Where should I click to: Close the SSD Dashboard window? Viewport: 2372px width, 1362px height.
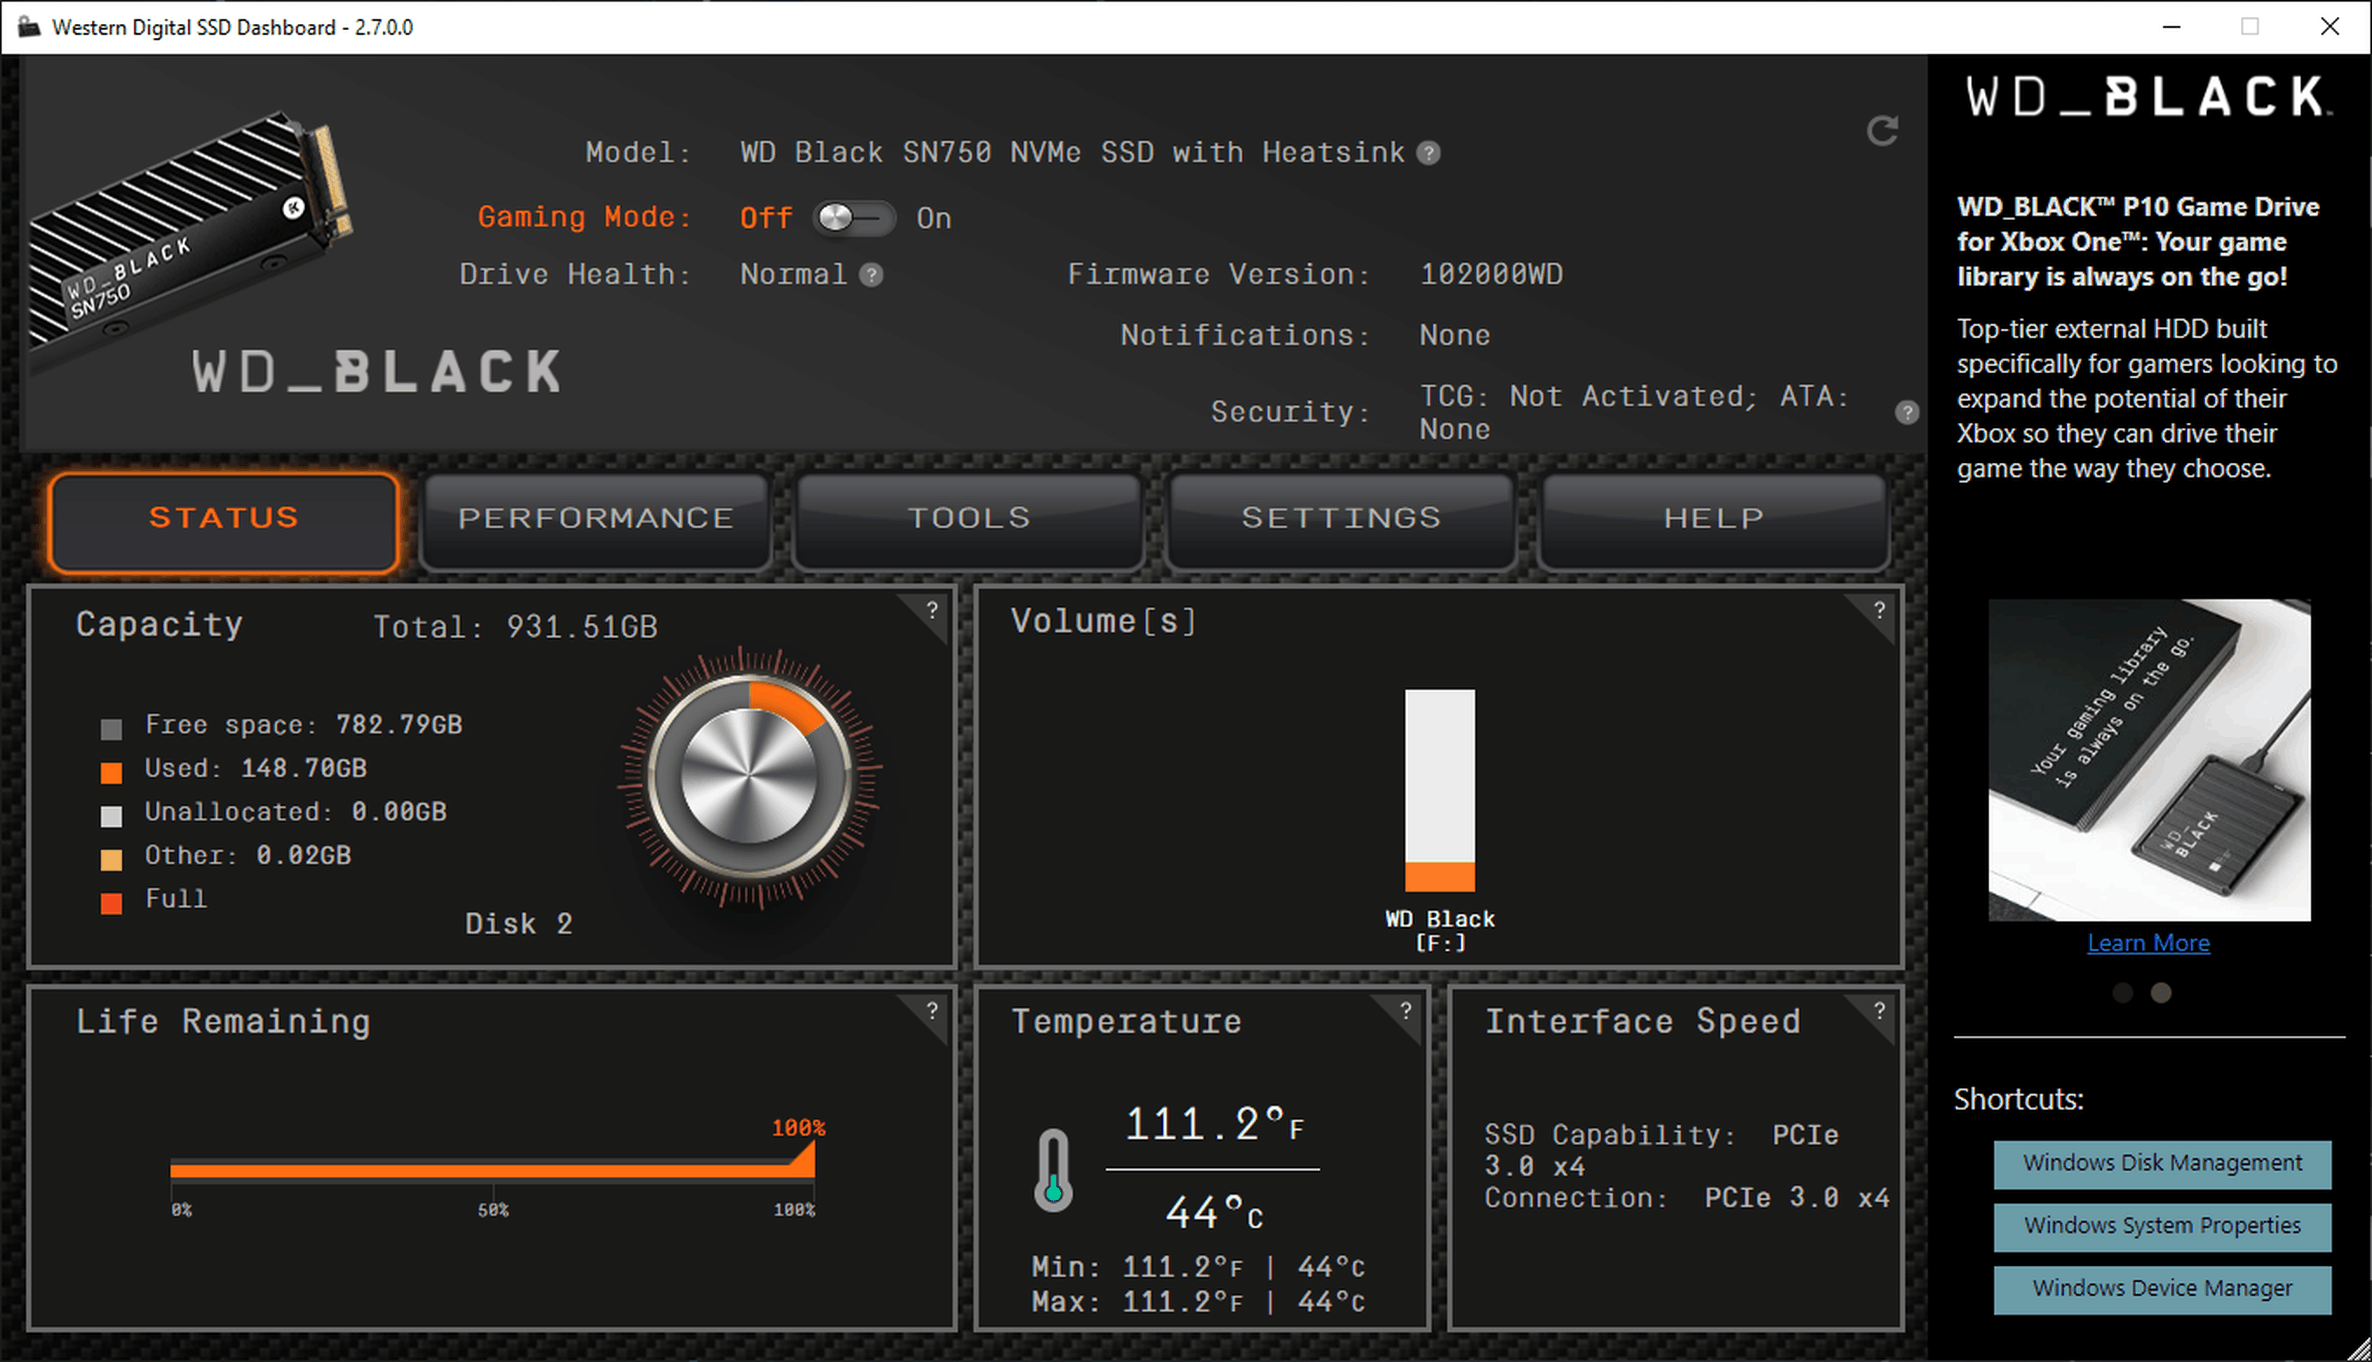coord(2329,27)
